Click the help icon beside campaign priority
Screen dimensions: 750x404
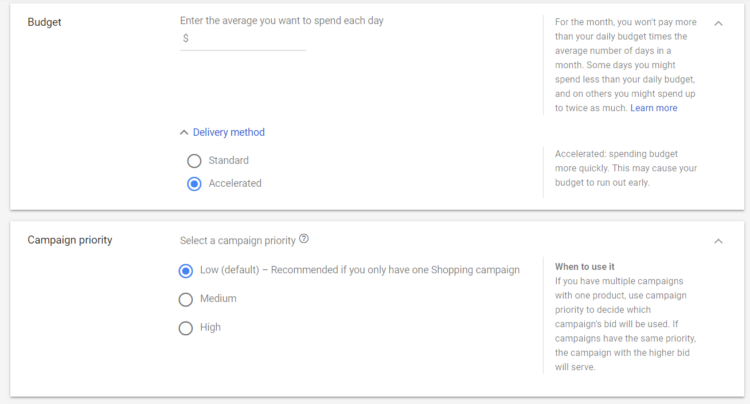pos(304,239)
